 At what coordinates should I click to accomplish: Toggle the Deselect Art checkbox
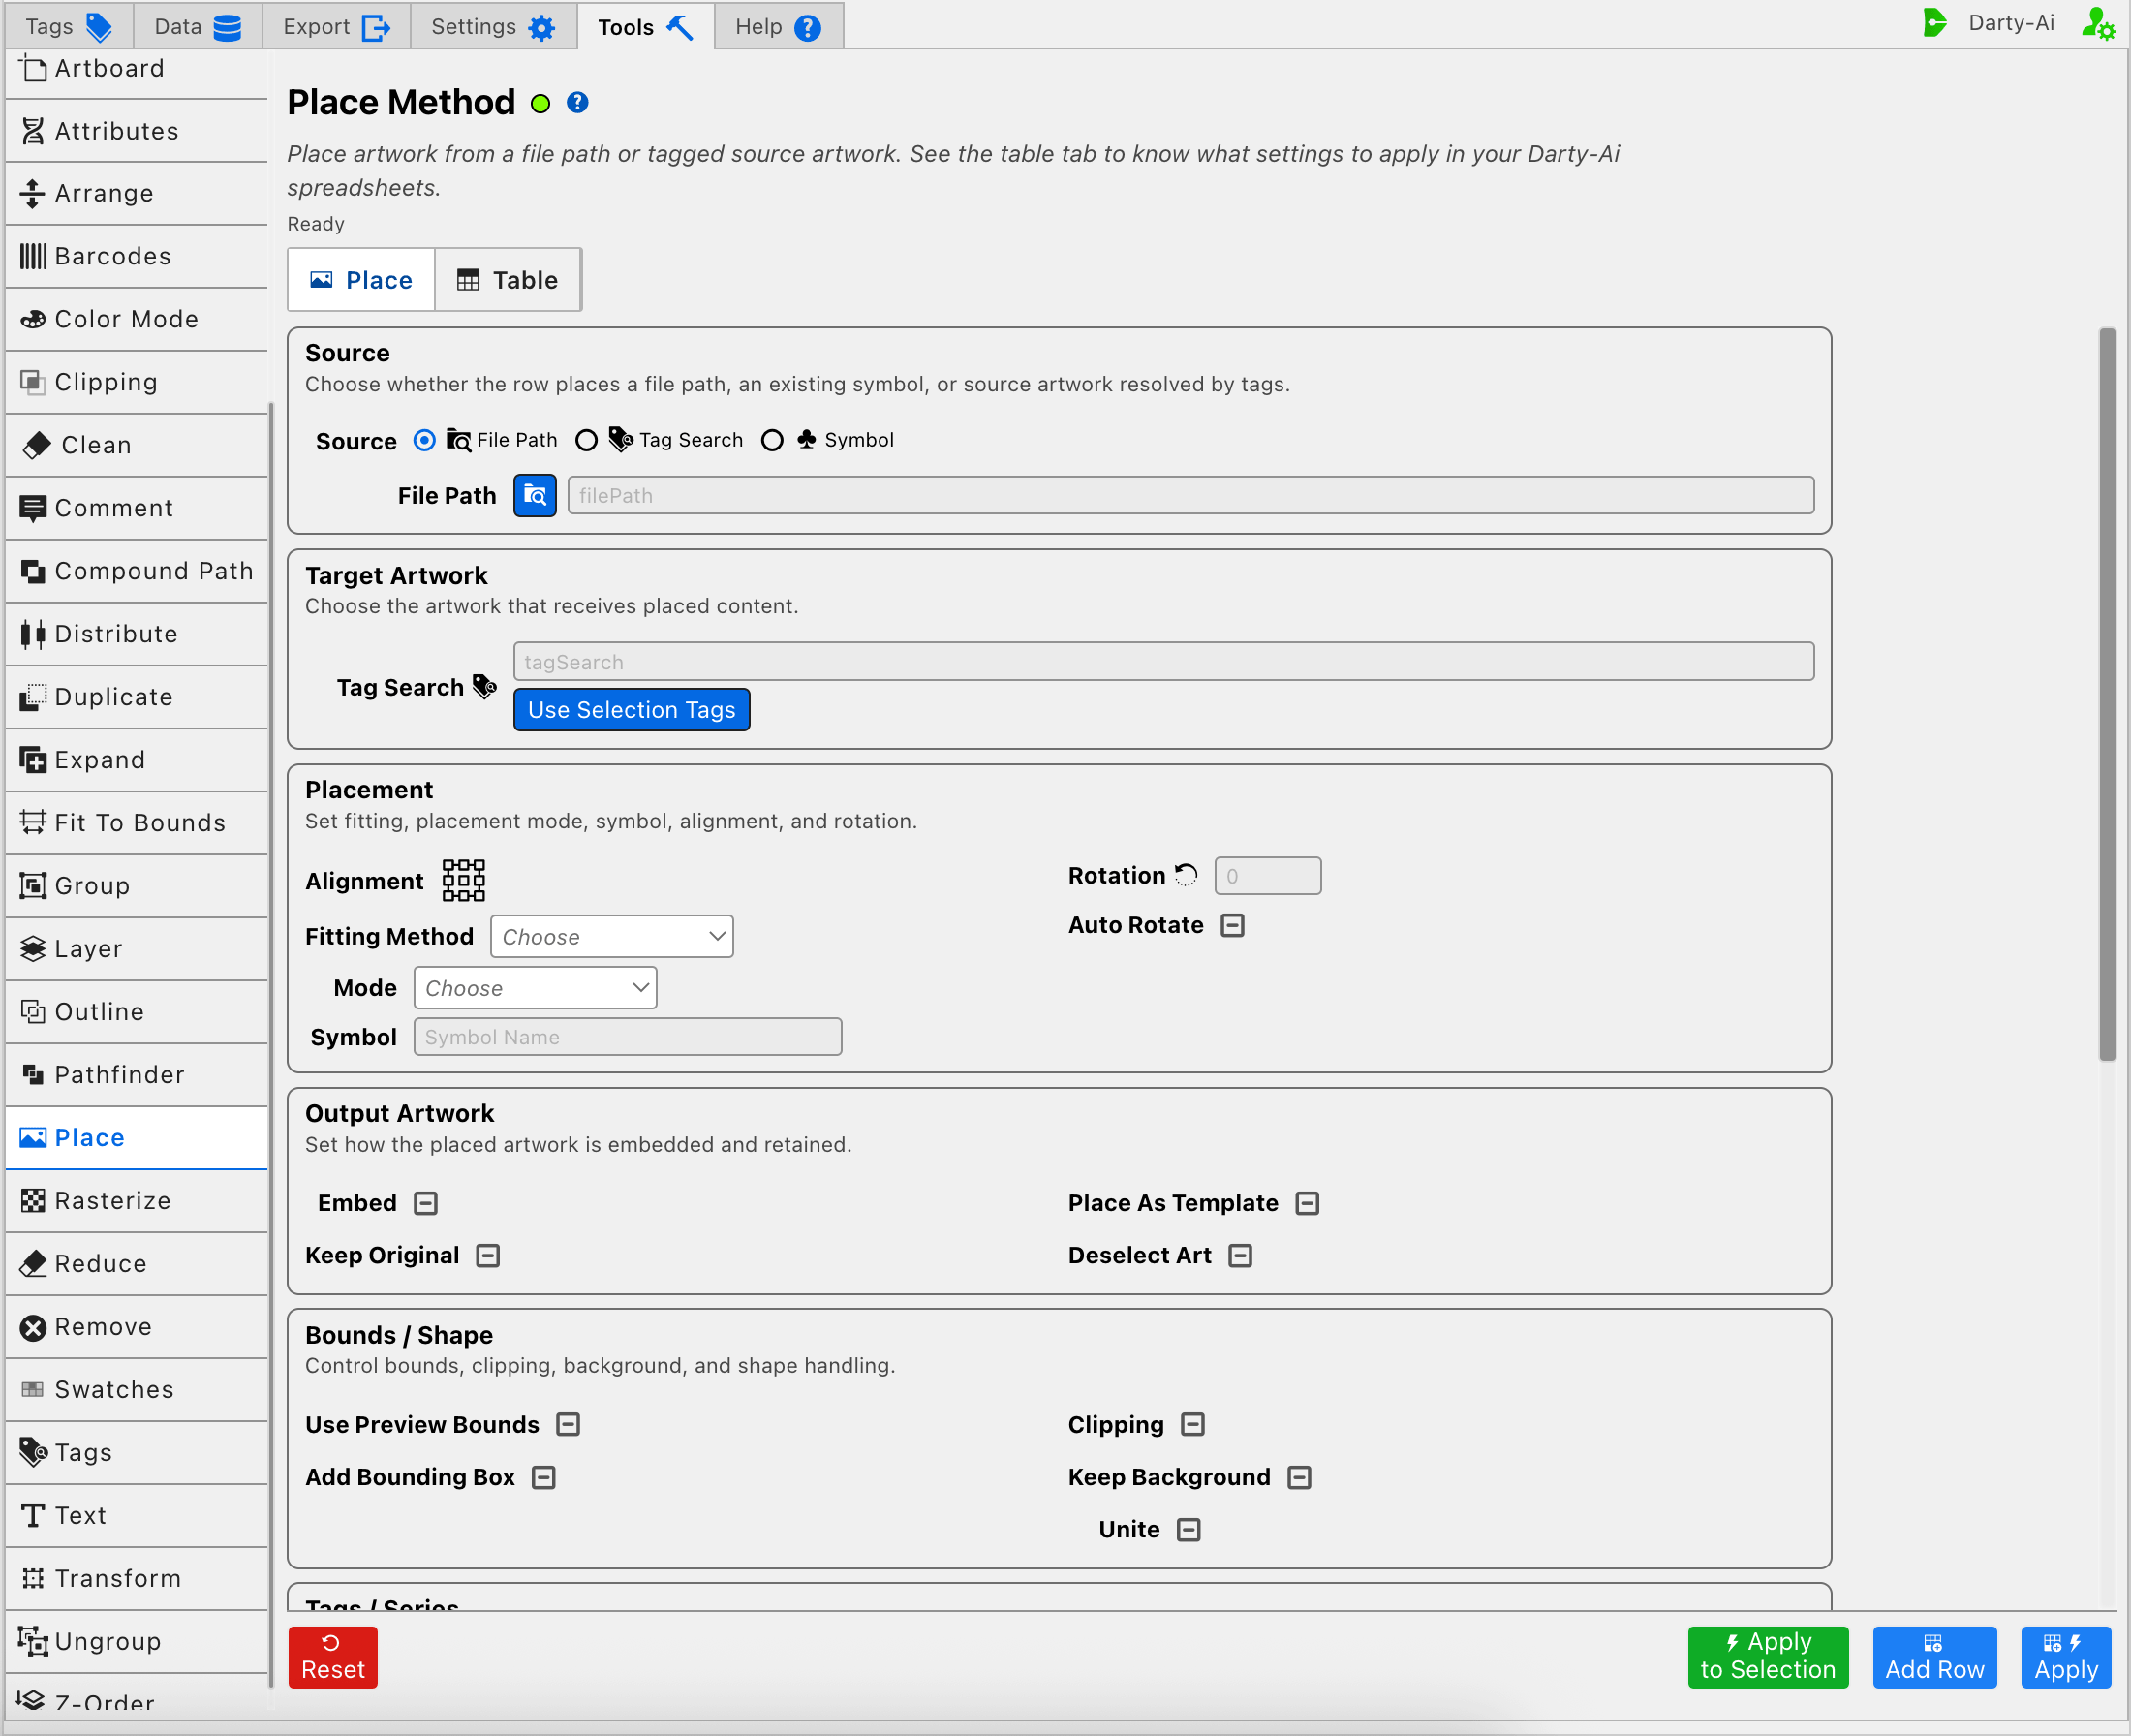1241,1255
